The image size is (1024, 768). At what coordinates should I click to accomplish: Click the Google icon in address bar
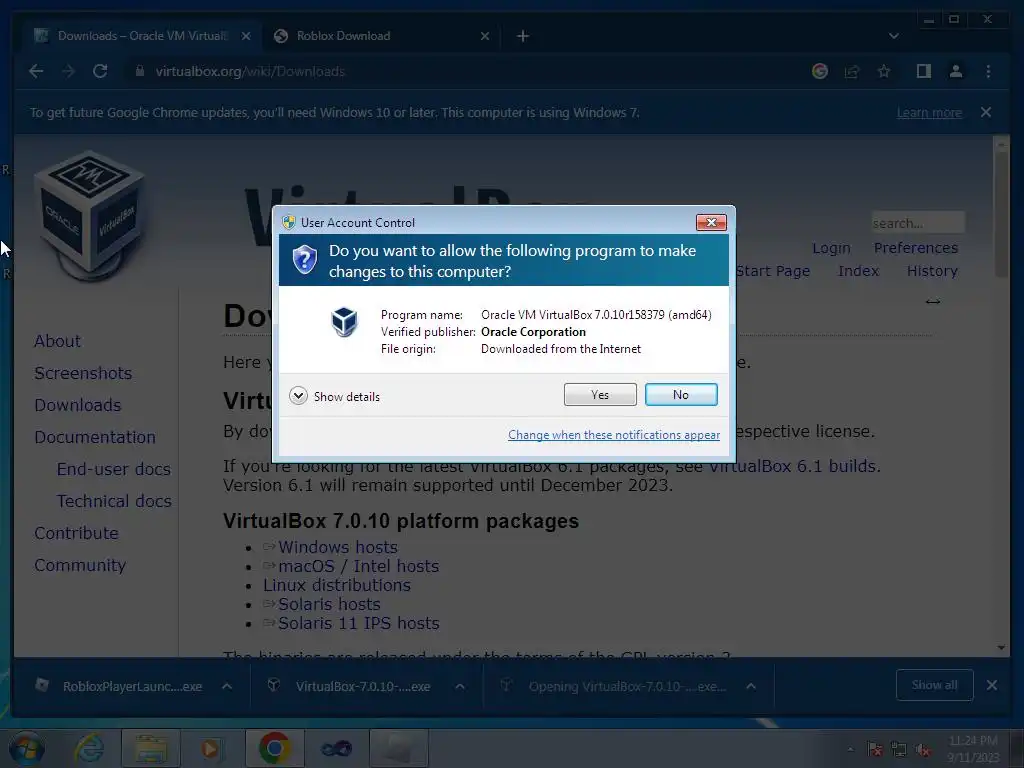pyautogui.click(x=820, y=71)
